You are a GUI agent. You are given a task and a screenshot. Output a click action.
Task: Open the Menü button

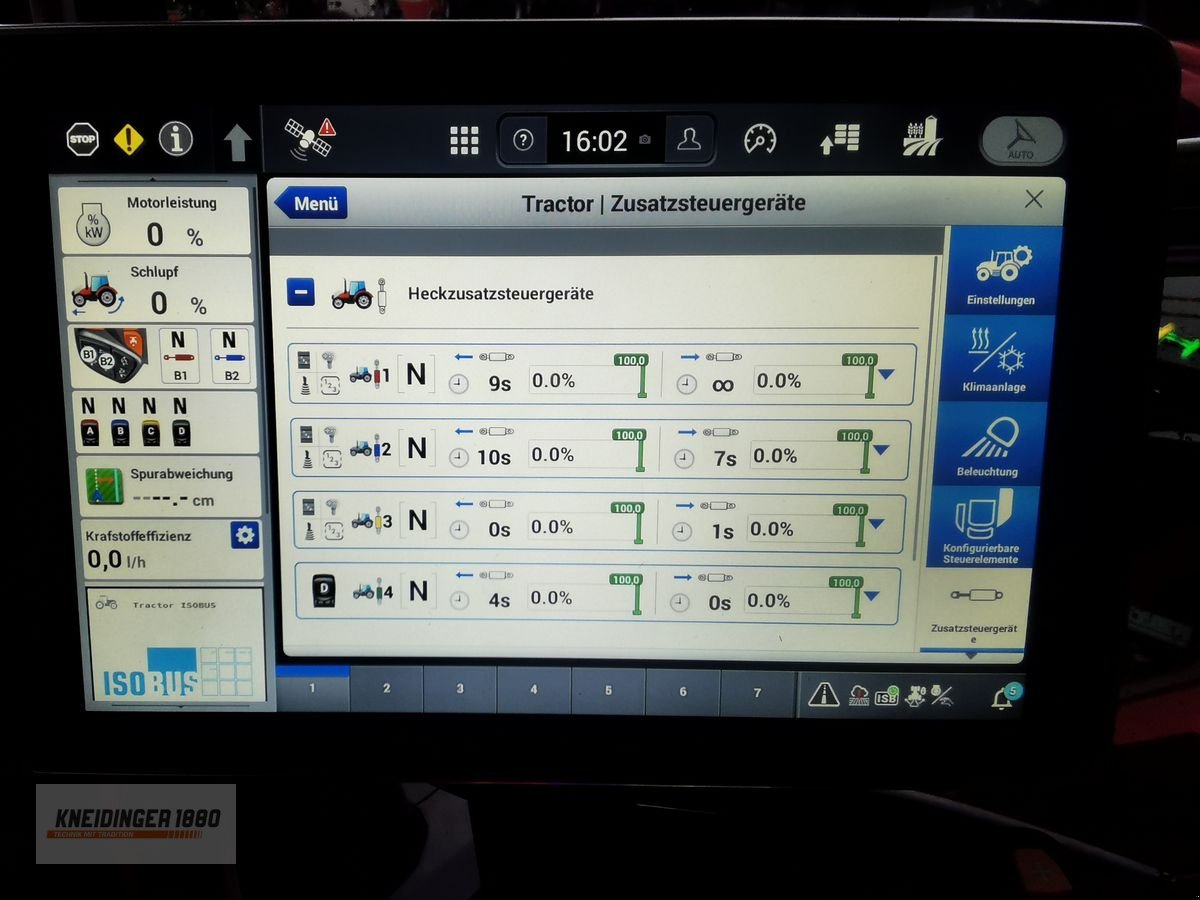(311, 203)
